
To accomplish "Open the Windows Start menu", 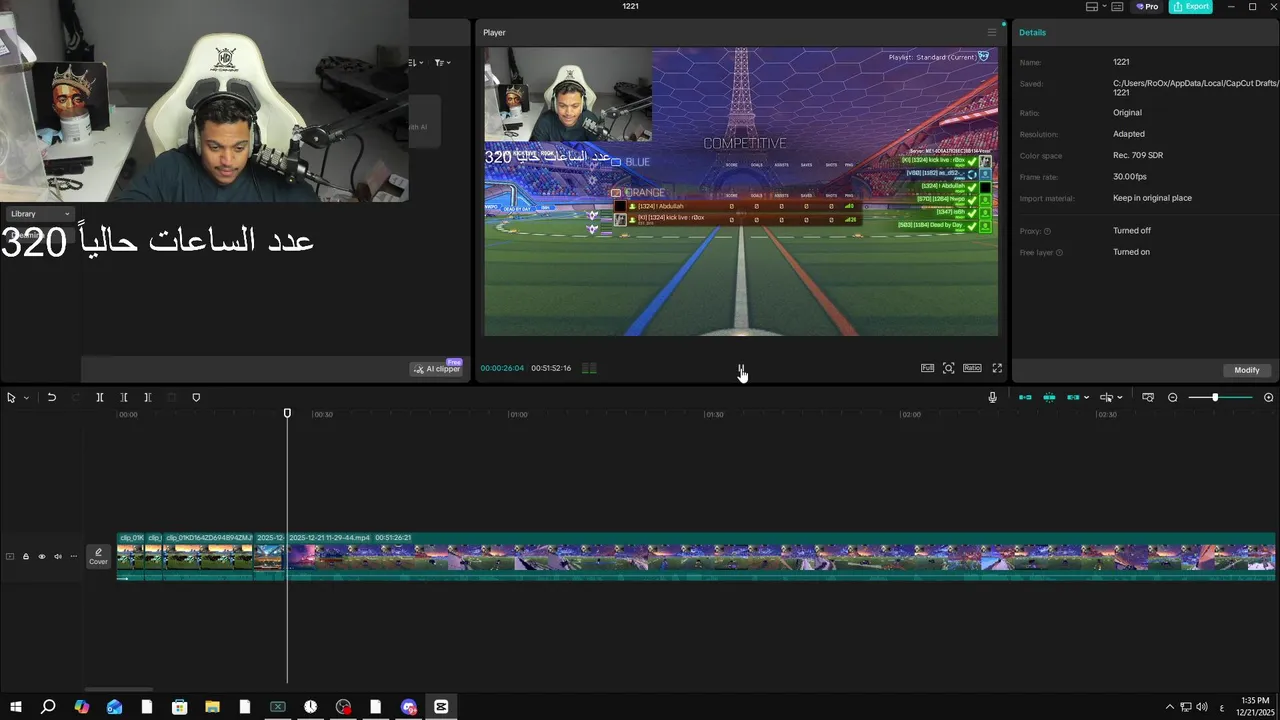I will tap(16, 707).
